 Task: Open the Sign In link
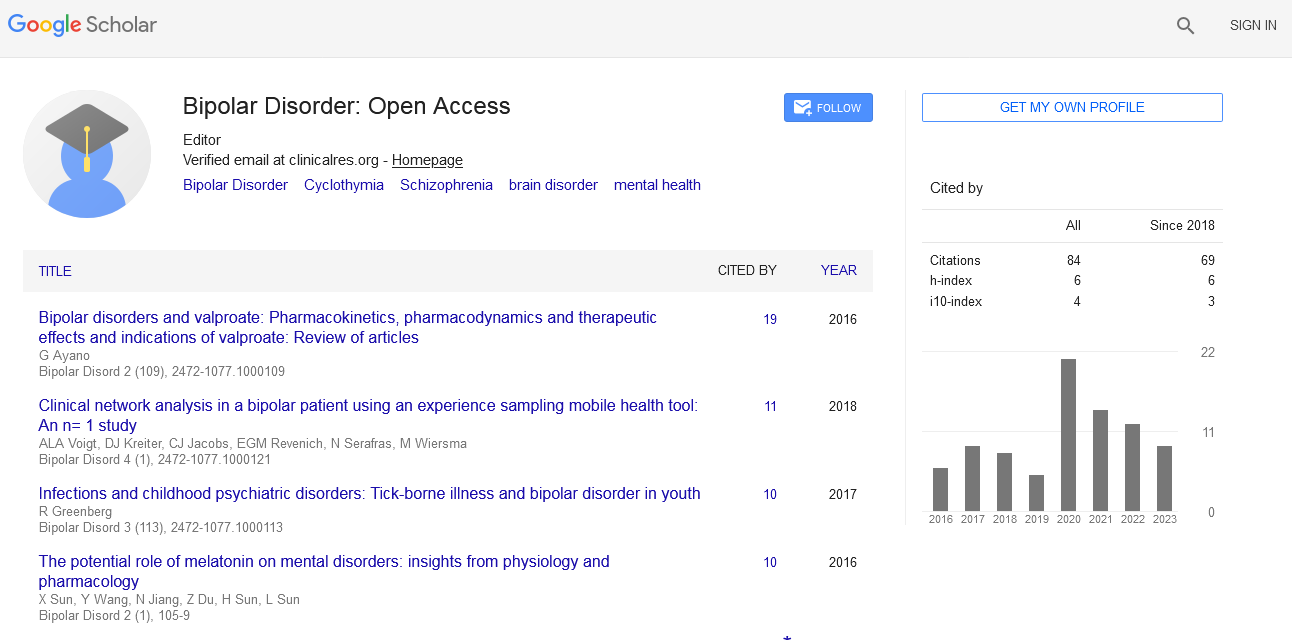[x=1252, y=26]
